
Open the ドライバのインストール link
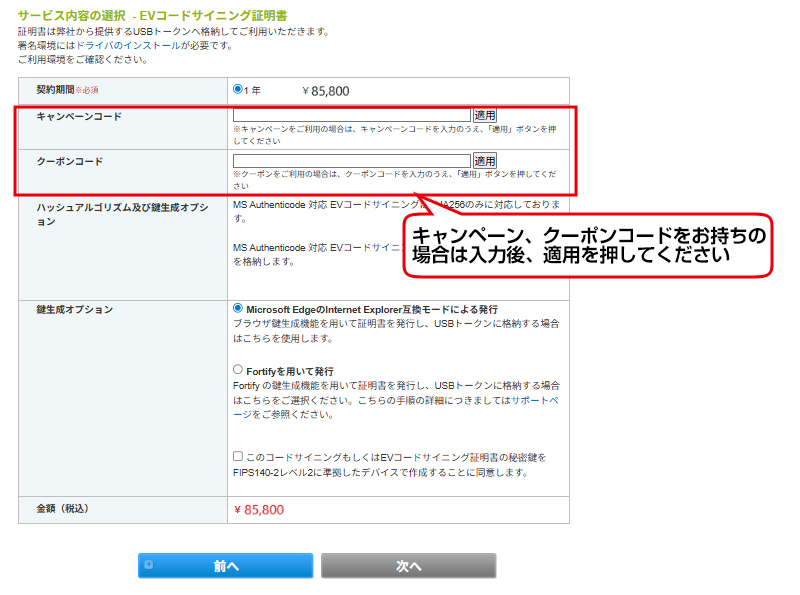(124, 46)
